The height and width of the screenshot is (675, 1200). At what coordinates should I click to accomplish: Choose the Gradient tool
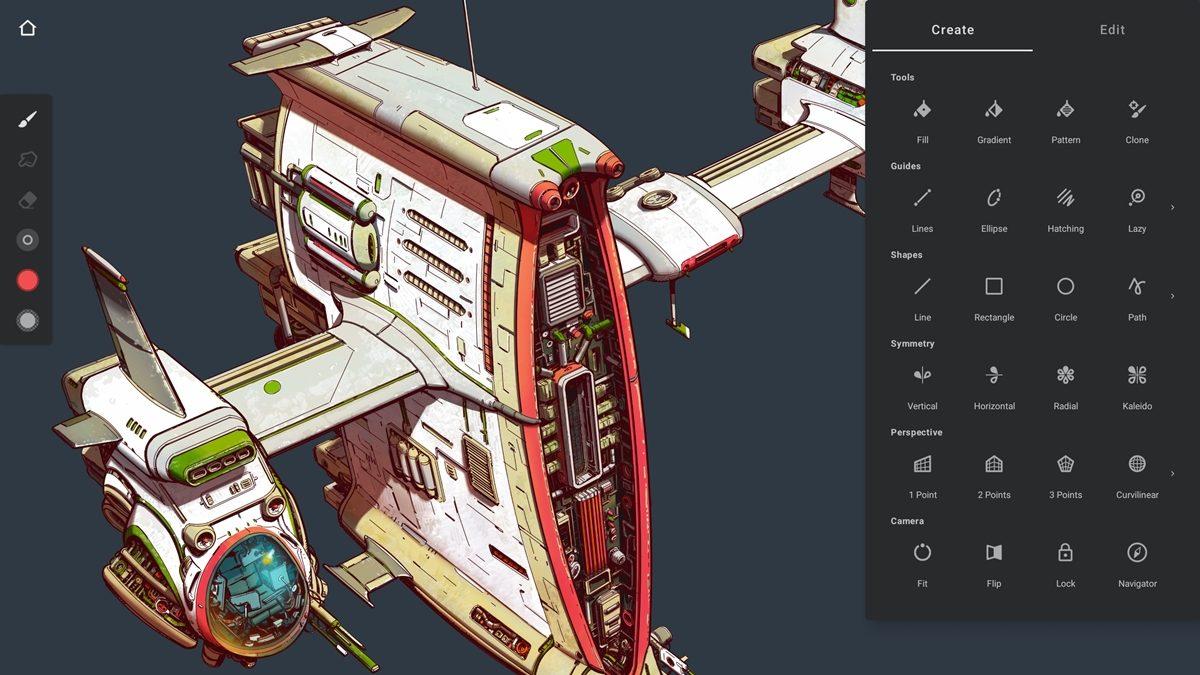click(x=994, y=110)
